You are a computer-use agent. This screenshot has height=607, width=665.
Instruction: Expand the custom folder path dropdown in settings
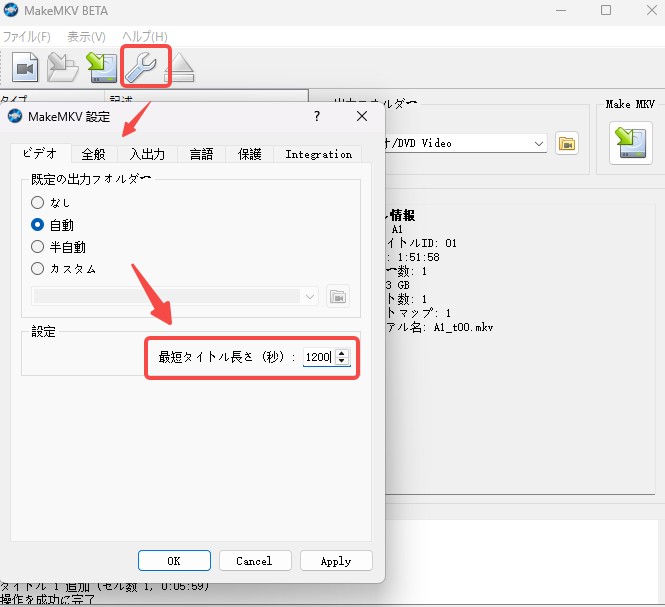[x=310, y=296]
